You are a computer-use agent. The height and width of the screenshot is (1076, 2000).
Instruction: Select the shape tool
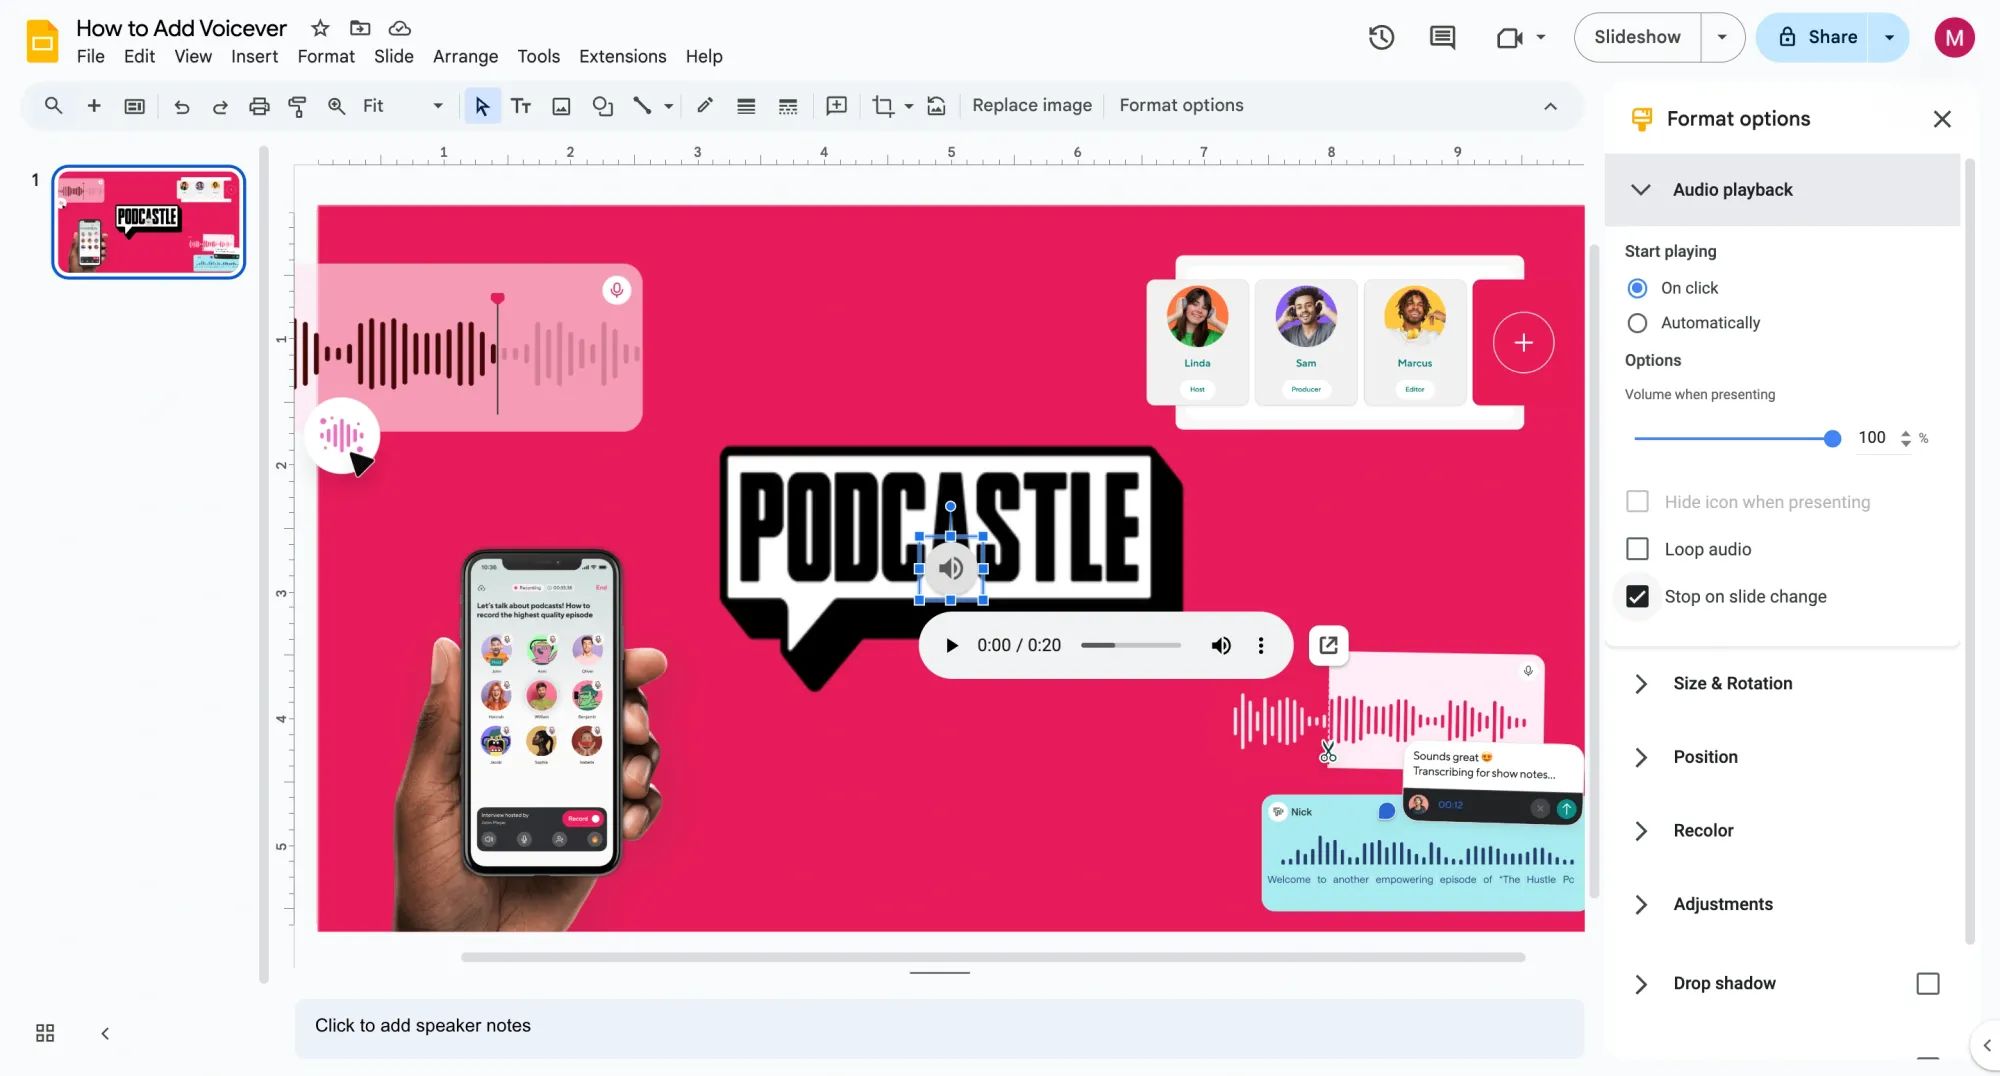pos(603,105)
